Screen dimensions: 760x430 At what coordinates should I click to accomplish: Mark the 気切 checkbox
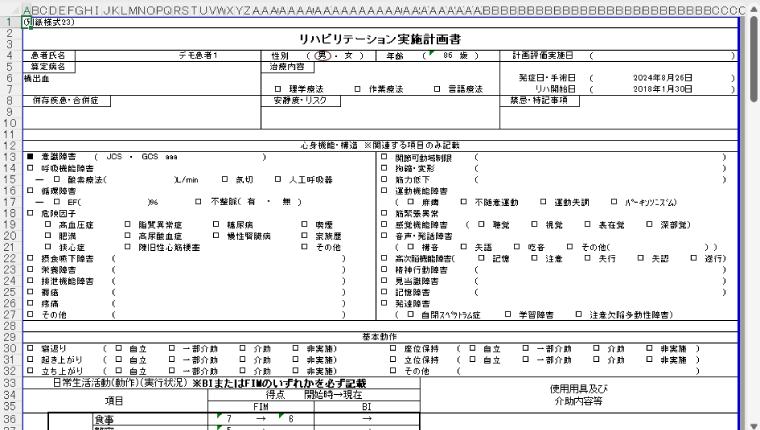pyautogui.click(x=224, y=179)
